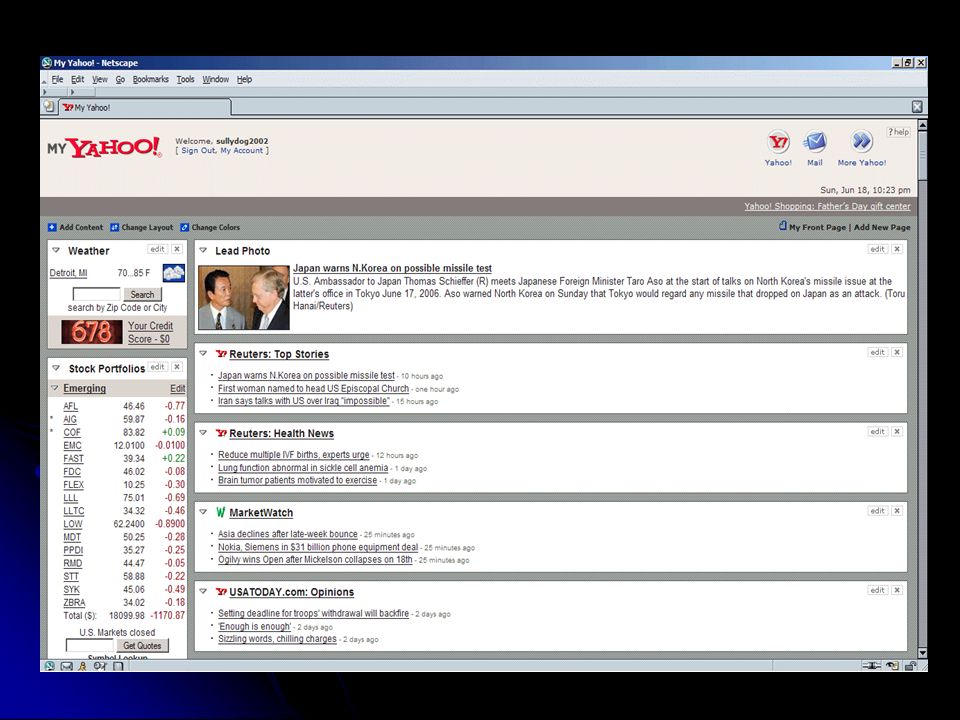The image size is (960, 720).
Task: Click the page scrollbar down arrow
Action: point(922,653)
